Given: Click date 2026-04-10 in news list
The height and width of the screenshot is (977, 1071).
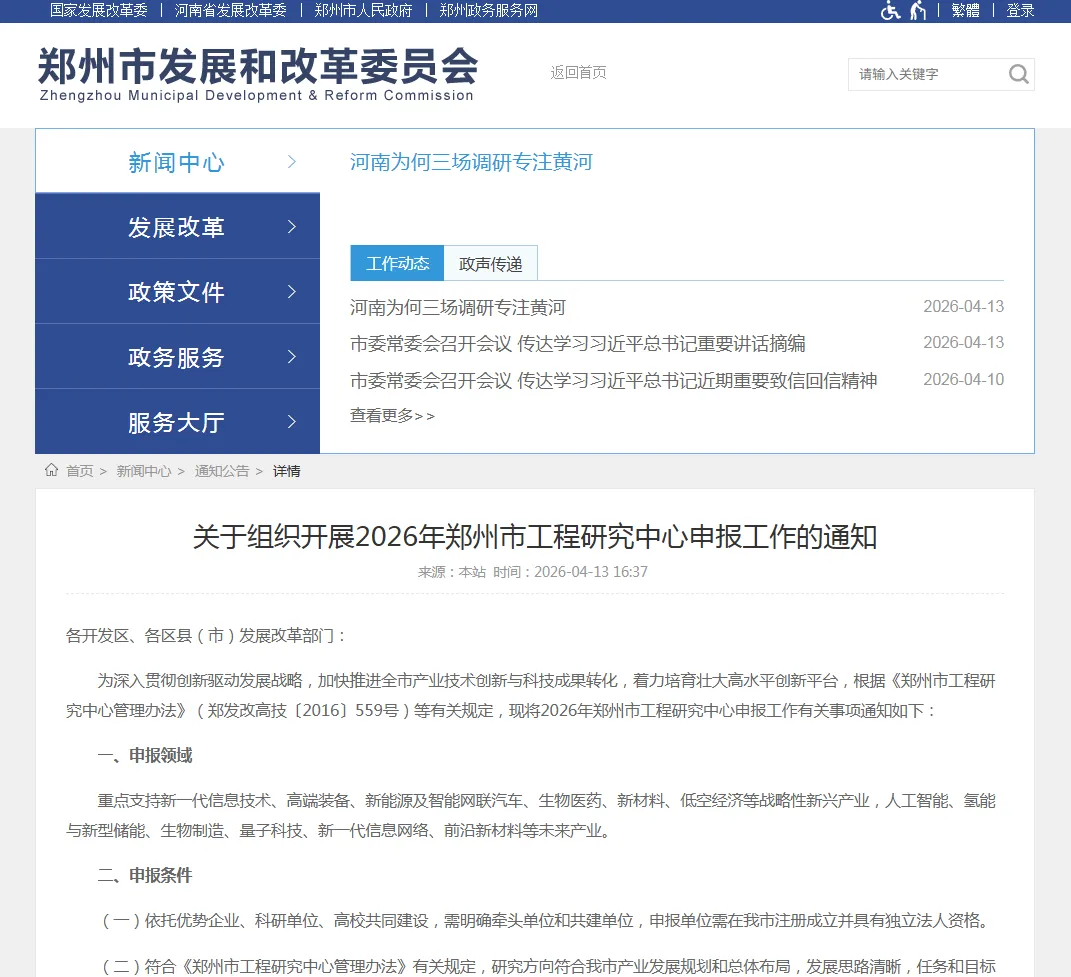Looking at the screenshot, I should point(964,379).
